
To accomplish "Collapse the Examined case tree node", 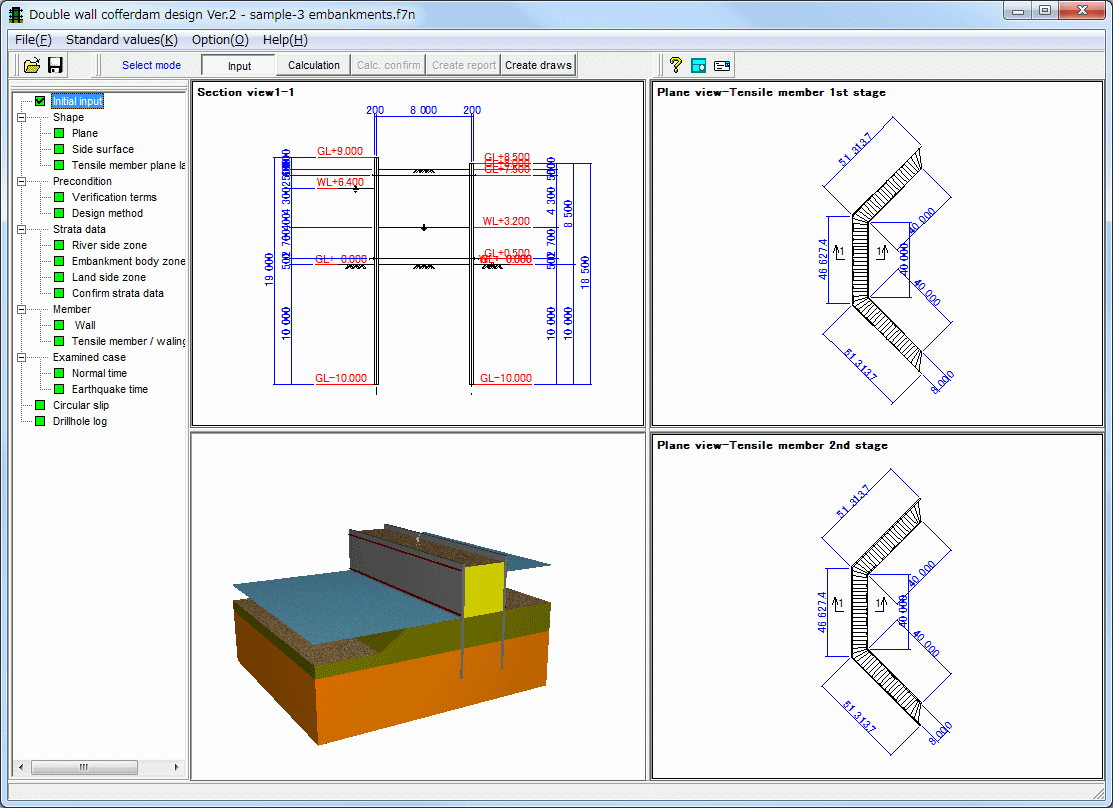I will point(21,357).
